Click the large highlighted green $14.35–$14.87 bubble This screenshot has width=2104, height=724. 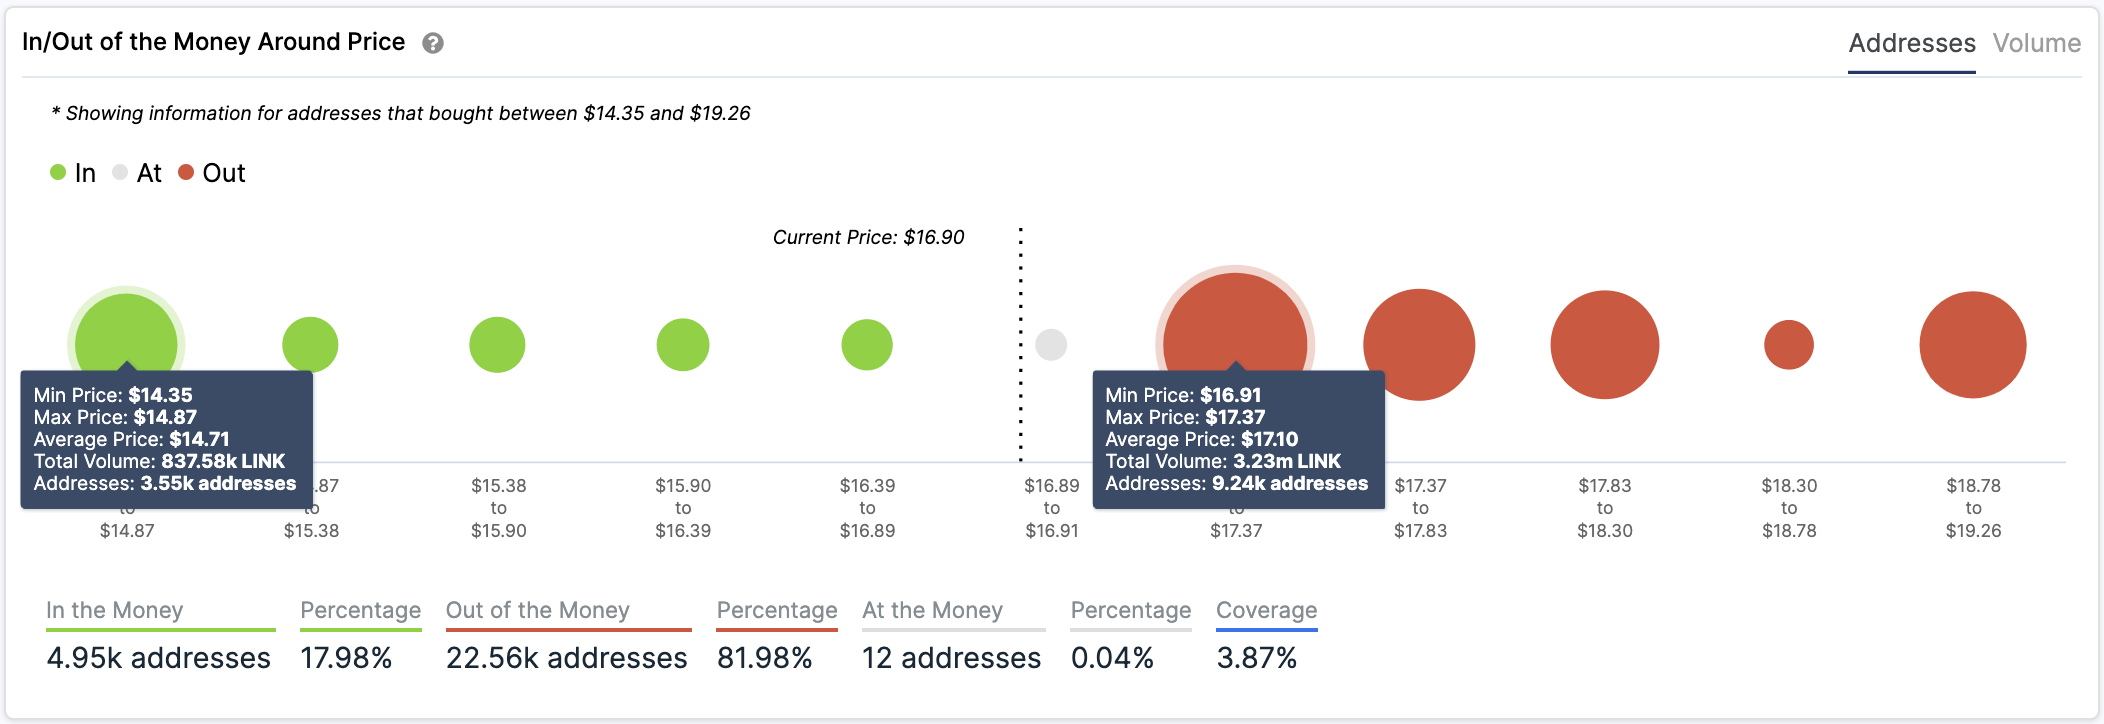coord(127,330)
